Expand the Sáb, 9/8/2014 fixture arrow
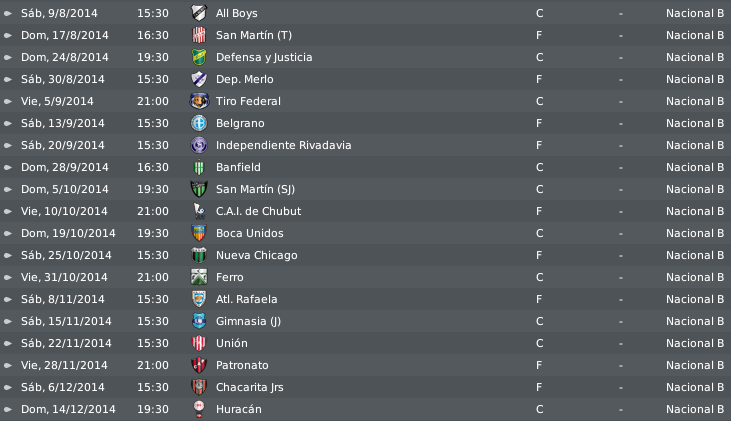The image size is (731, 421). (7, 14)
